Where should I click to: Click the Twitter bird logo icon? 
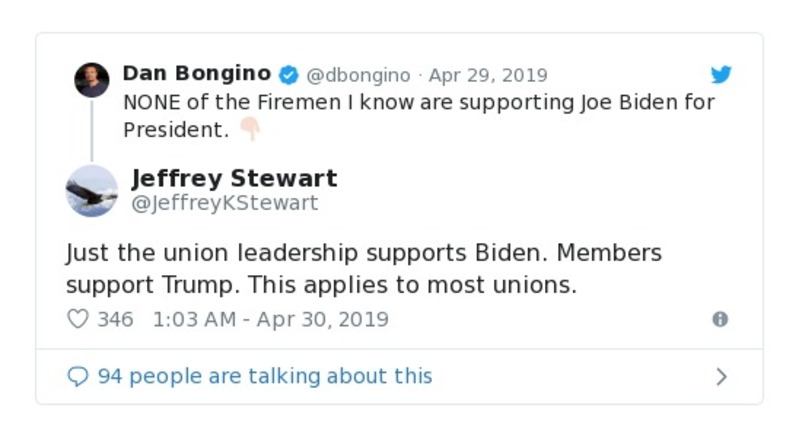[x=721, y=75]
